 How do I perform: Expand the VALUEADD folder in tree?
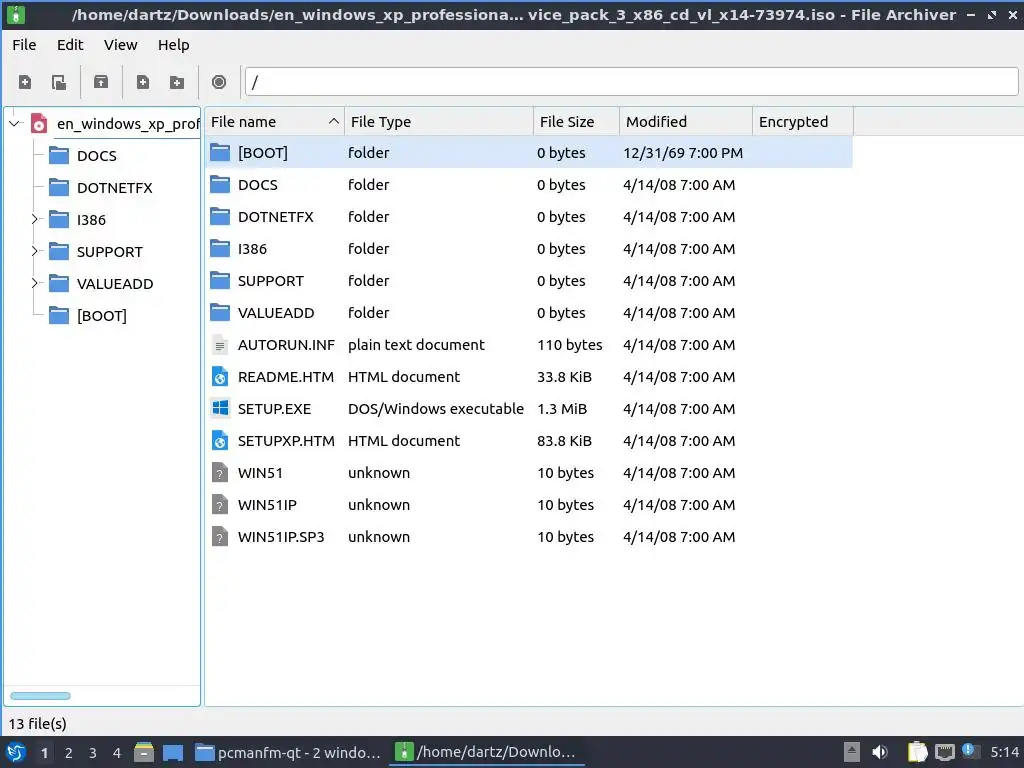pos(35,283)
